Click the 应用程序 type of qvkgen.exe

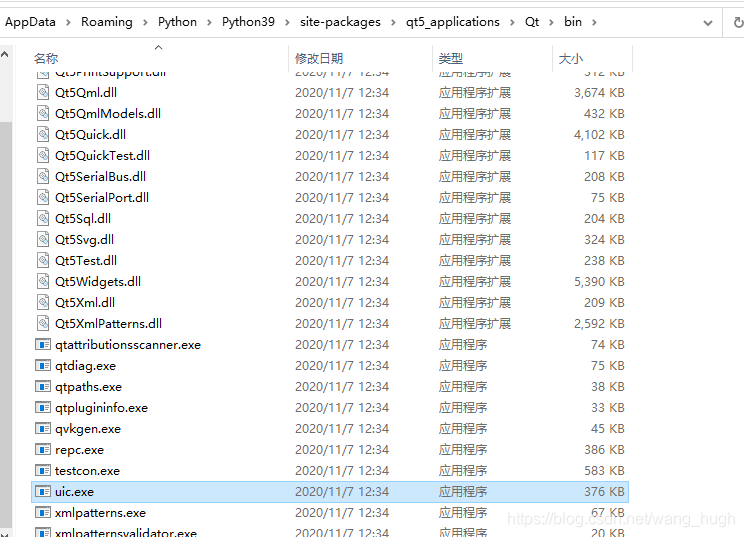pos(463,428)
